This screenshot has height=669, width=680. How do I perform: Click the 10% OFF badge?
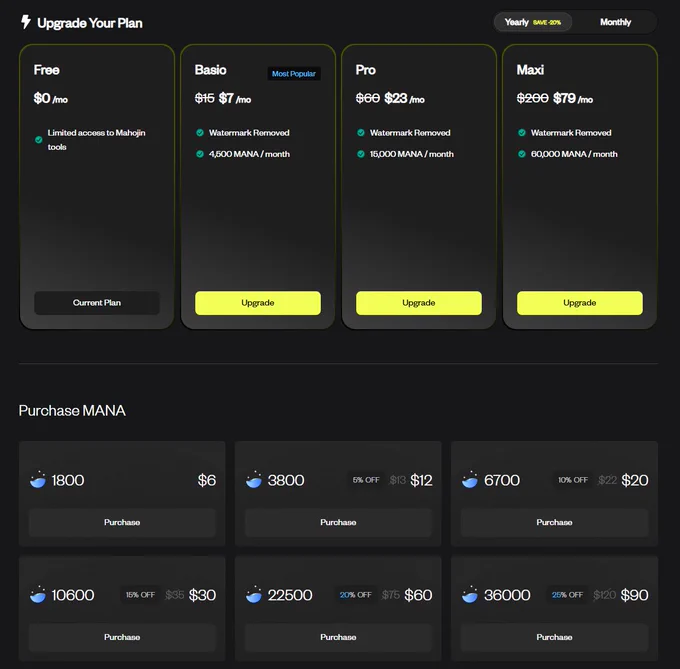point(572,480)
